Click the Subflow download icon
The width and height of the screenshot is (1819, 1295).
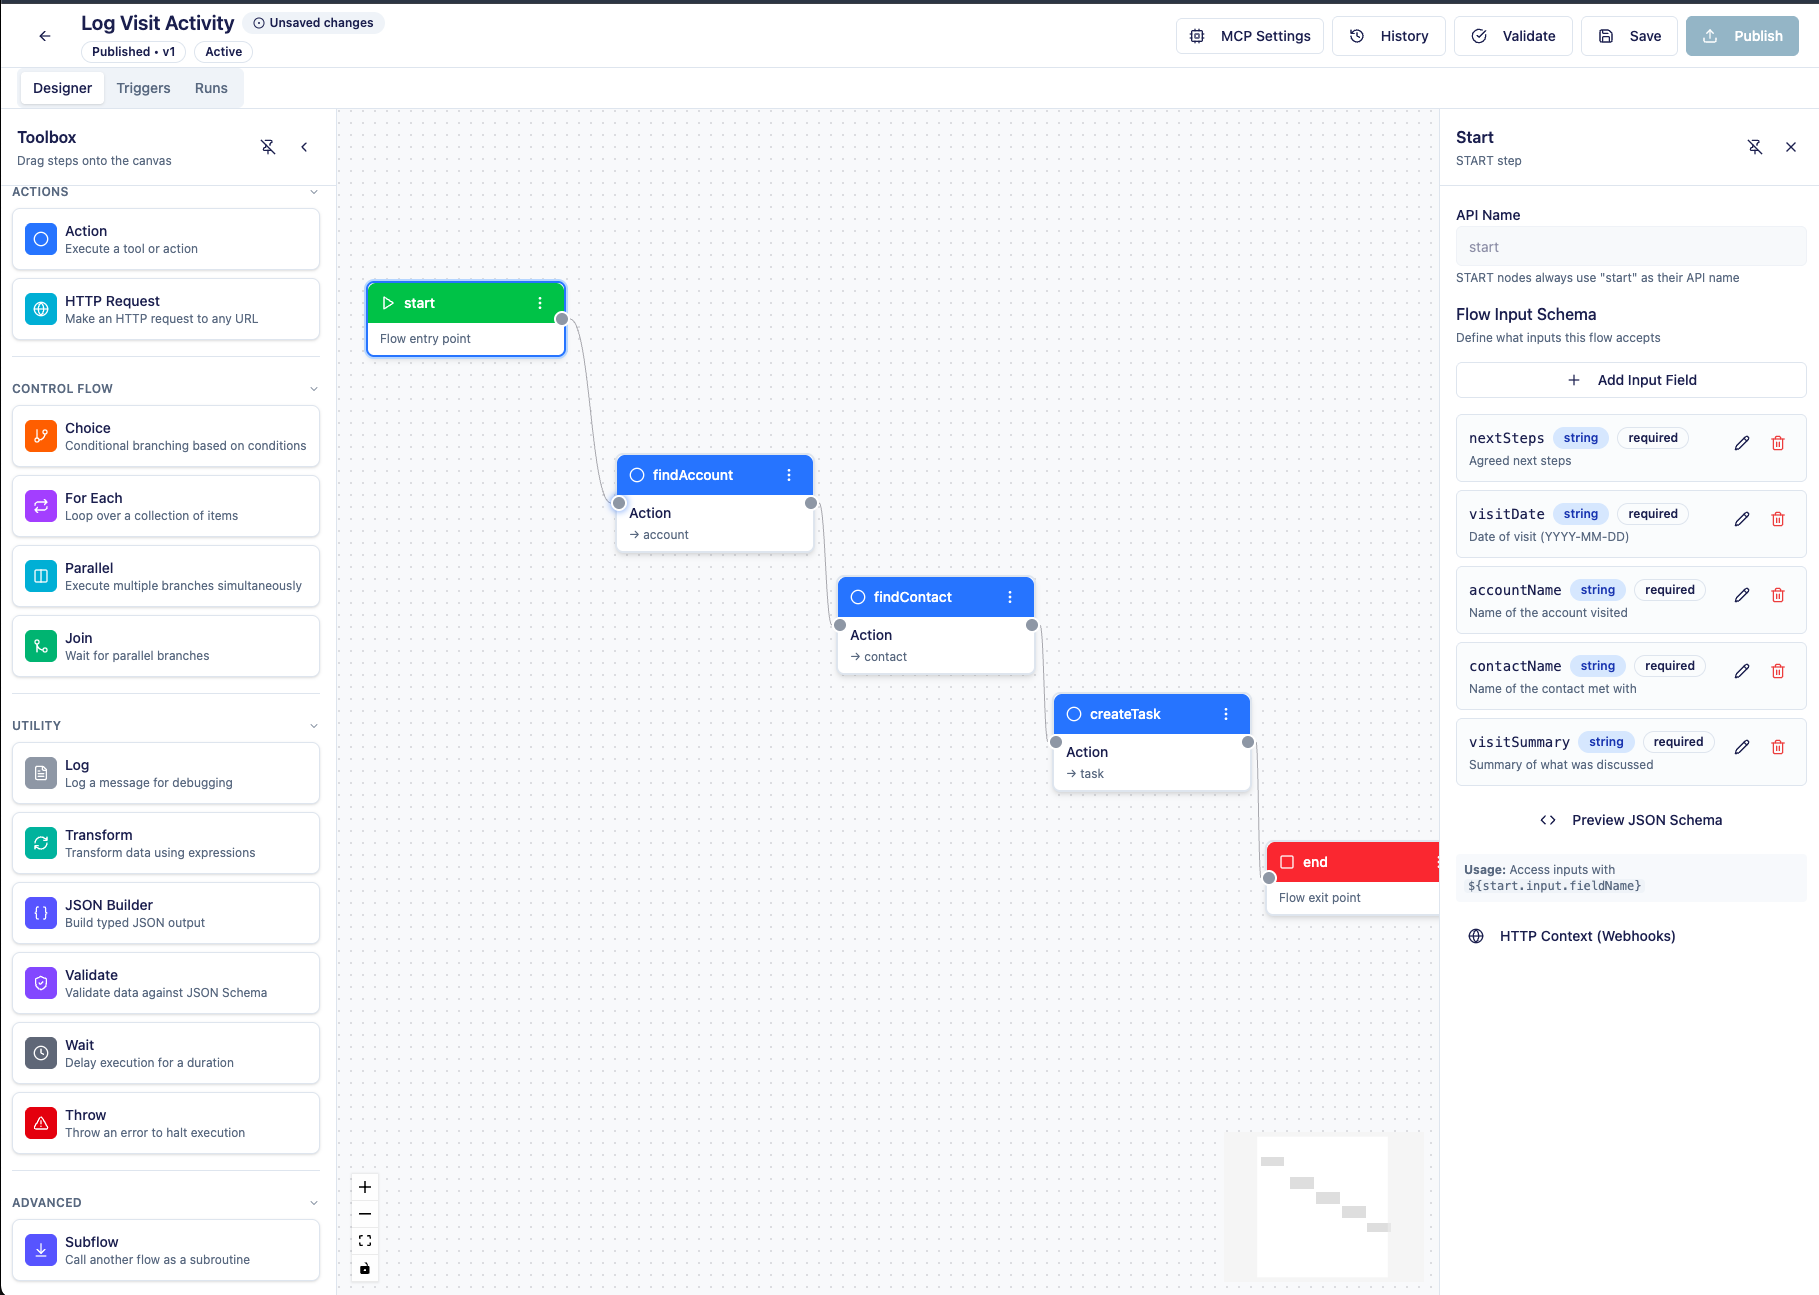pyautogui.click(x=41, y=1250)
